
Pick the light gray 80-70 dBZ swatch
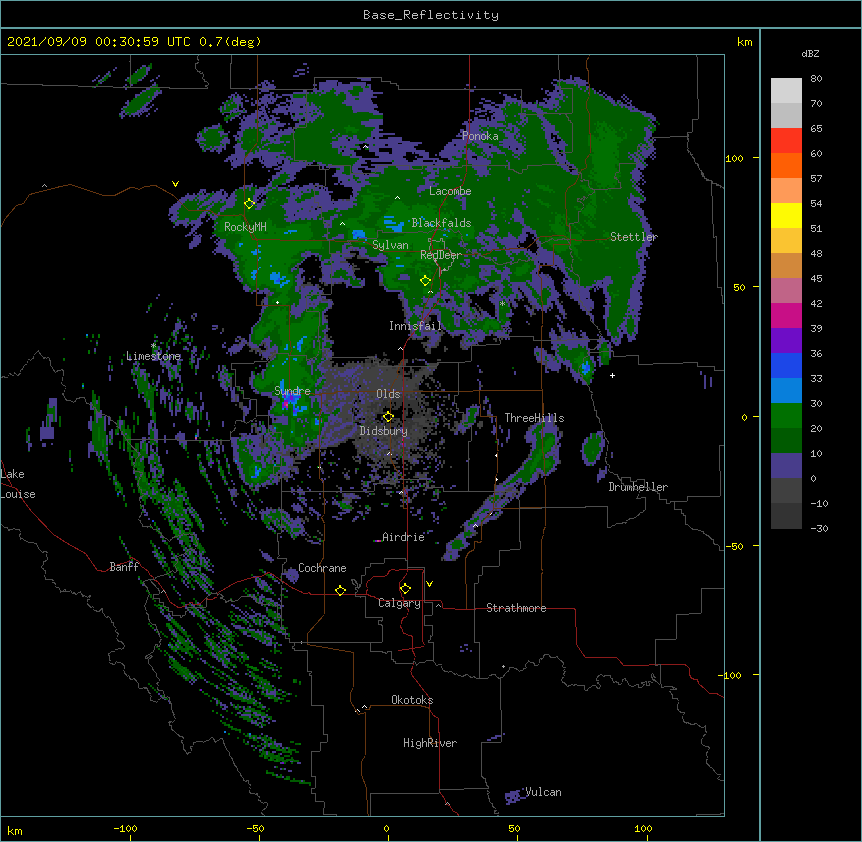tap(786, 91)
